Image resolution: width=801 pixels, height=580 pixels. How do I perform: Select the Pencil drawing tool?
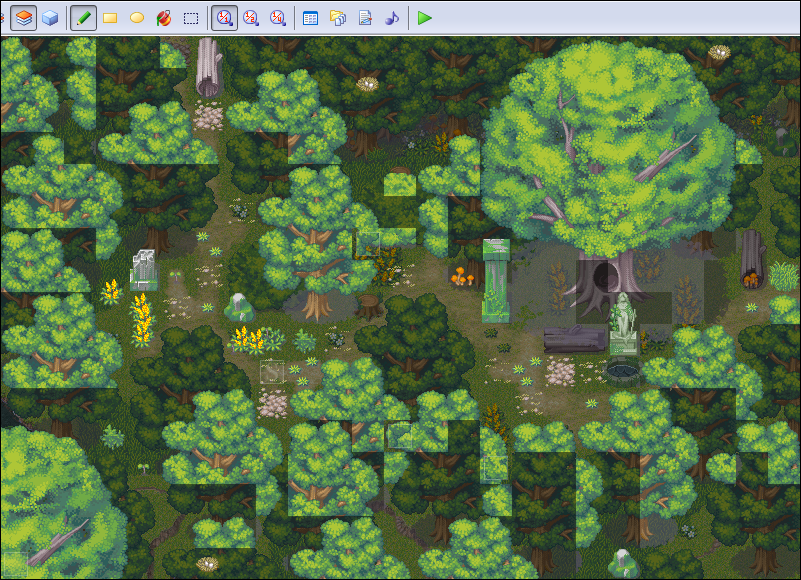83,18
